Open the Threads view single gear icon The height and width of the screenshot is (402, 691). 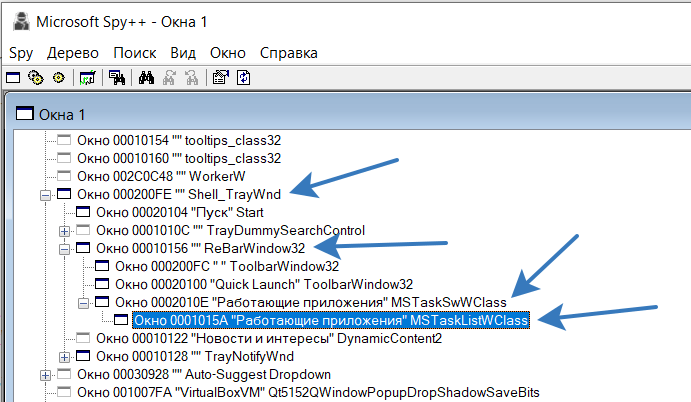point(59,78)
